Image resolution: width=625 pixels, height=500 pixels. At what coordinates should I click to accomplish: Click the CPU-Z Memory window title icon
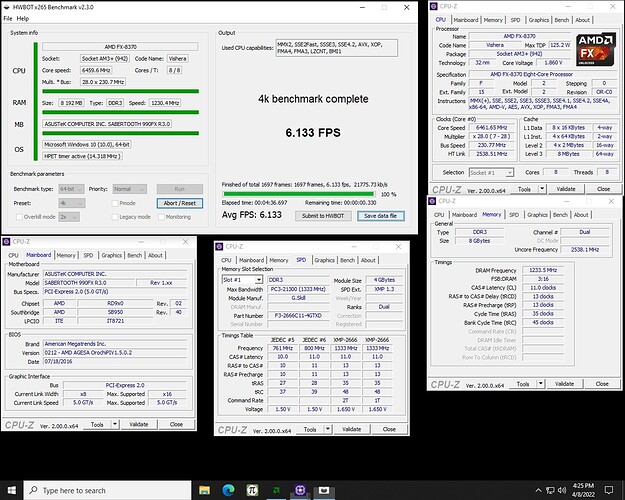tap(432, 201)
